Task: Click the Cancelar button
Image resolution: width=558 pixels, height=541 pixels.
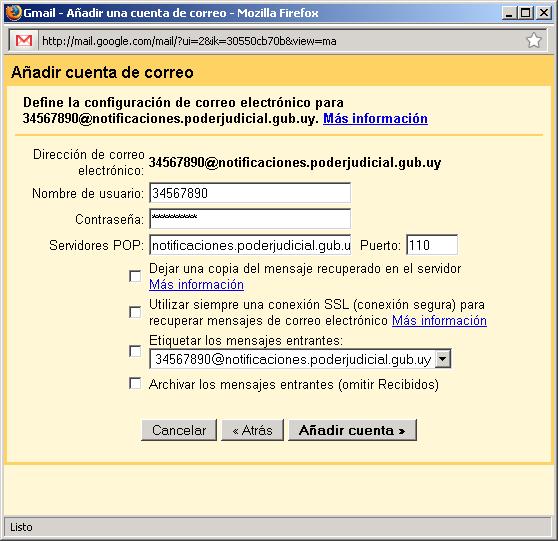Action: click(x=179, y=430)
